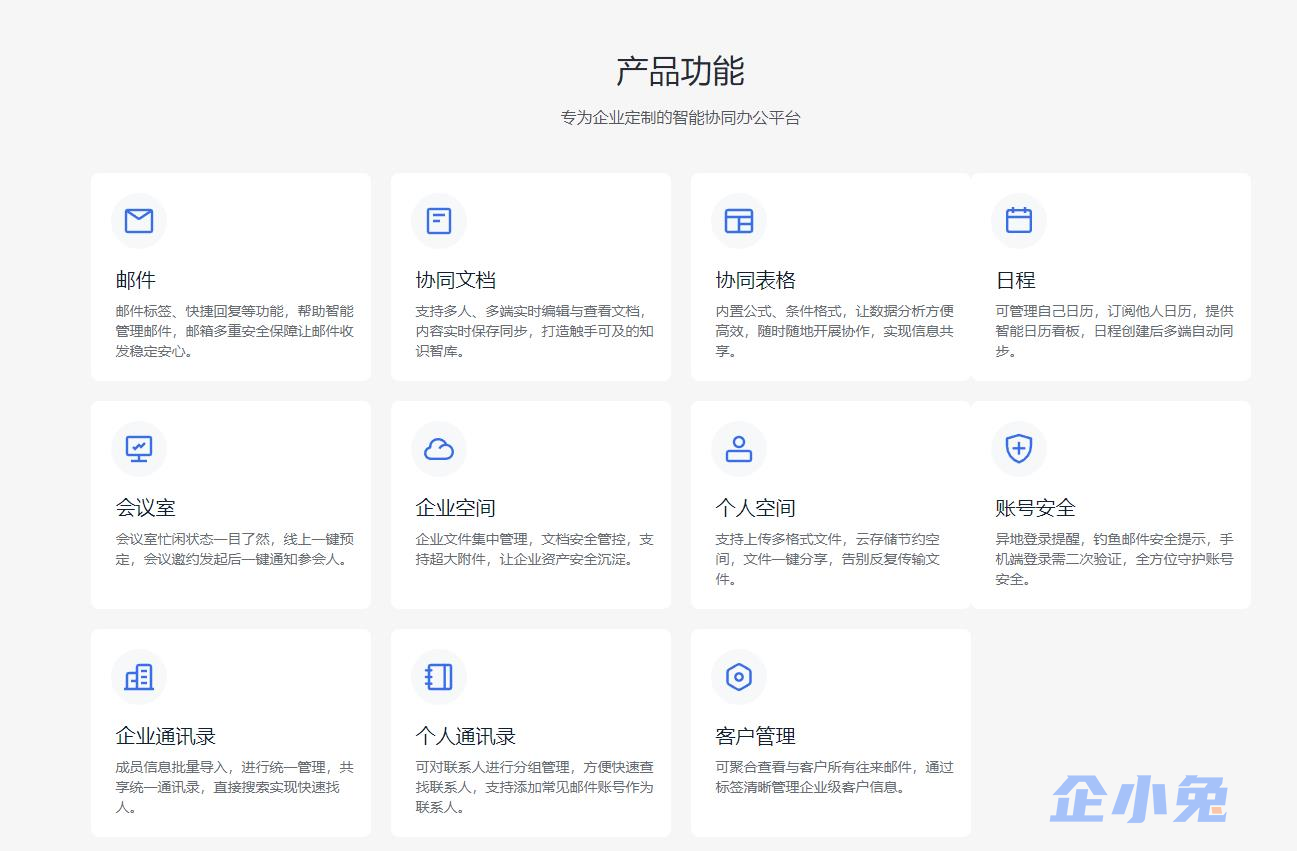Select the 企业空间 cloud icon
Image resolution: width=1297 pixels, height=851 pixels.
[438, 449]
